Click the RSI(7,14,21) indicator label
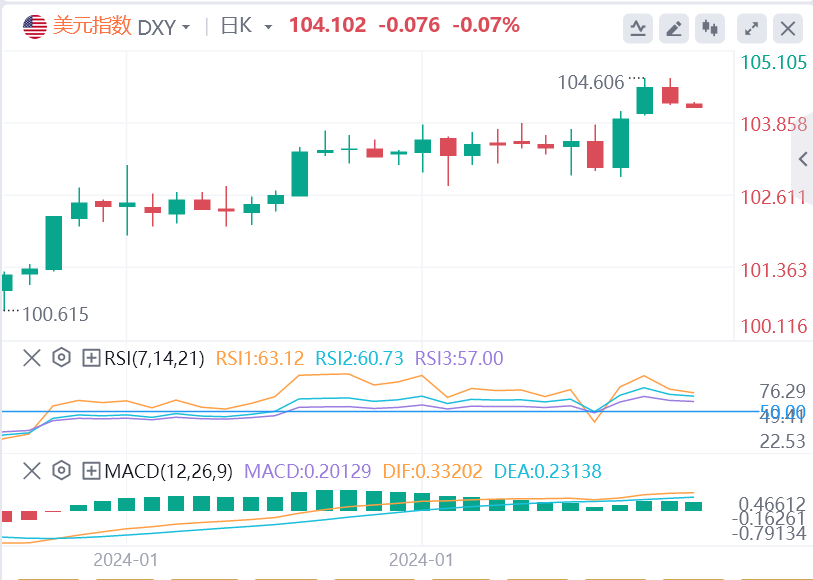Image resolution: width=813 pixels, height=580 pixels. (x=151, y=357)
